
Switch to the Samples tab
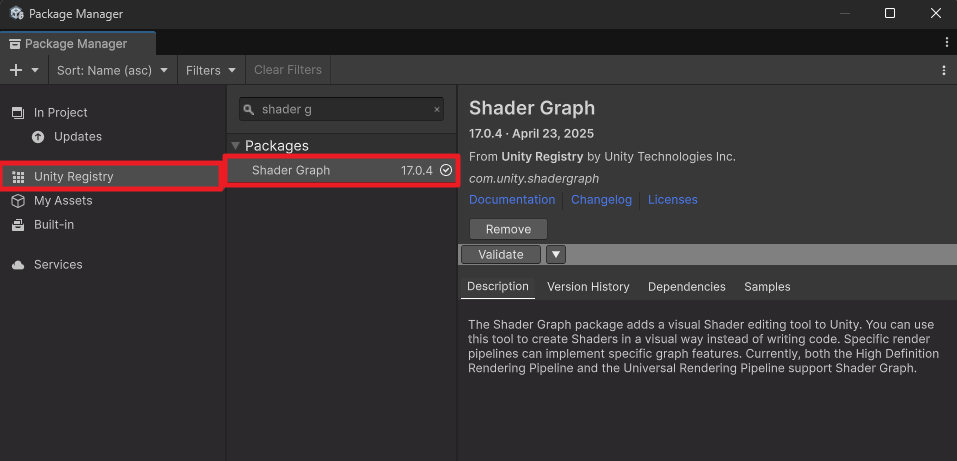click(767, 287)
